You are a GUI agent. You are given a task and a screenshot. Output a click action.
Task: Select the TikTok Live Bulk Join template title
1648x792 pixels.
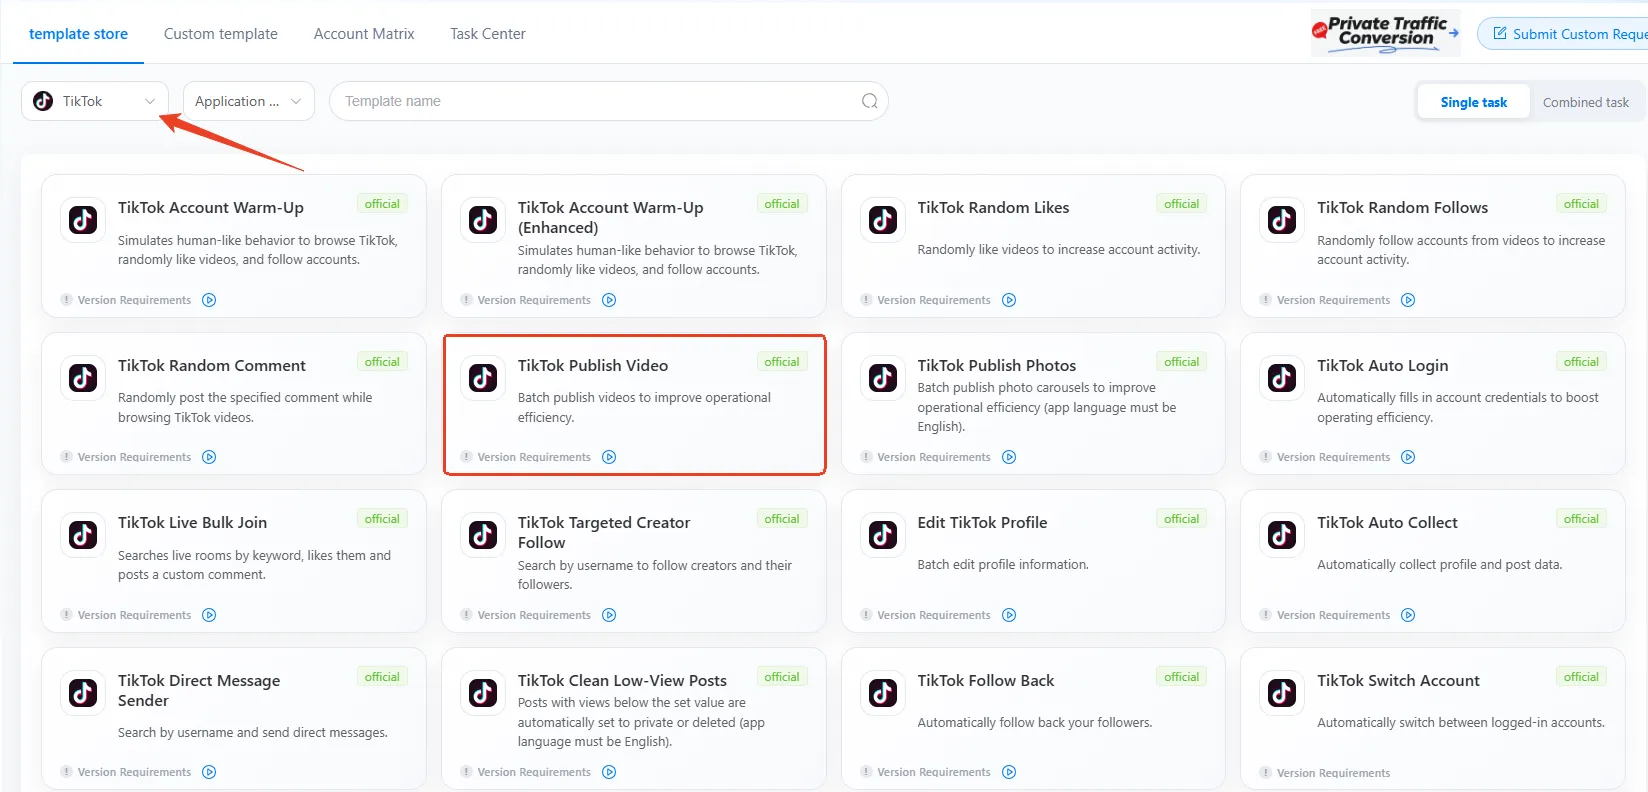(x=192, y=523)
